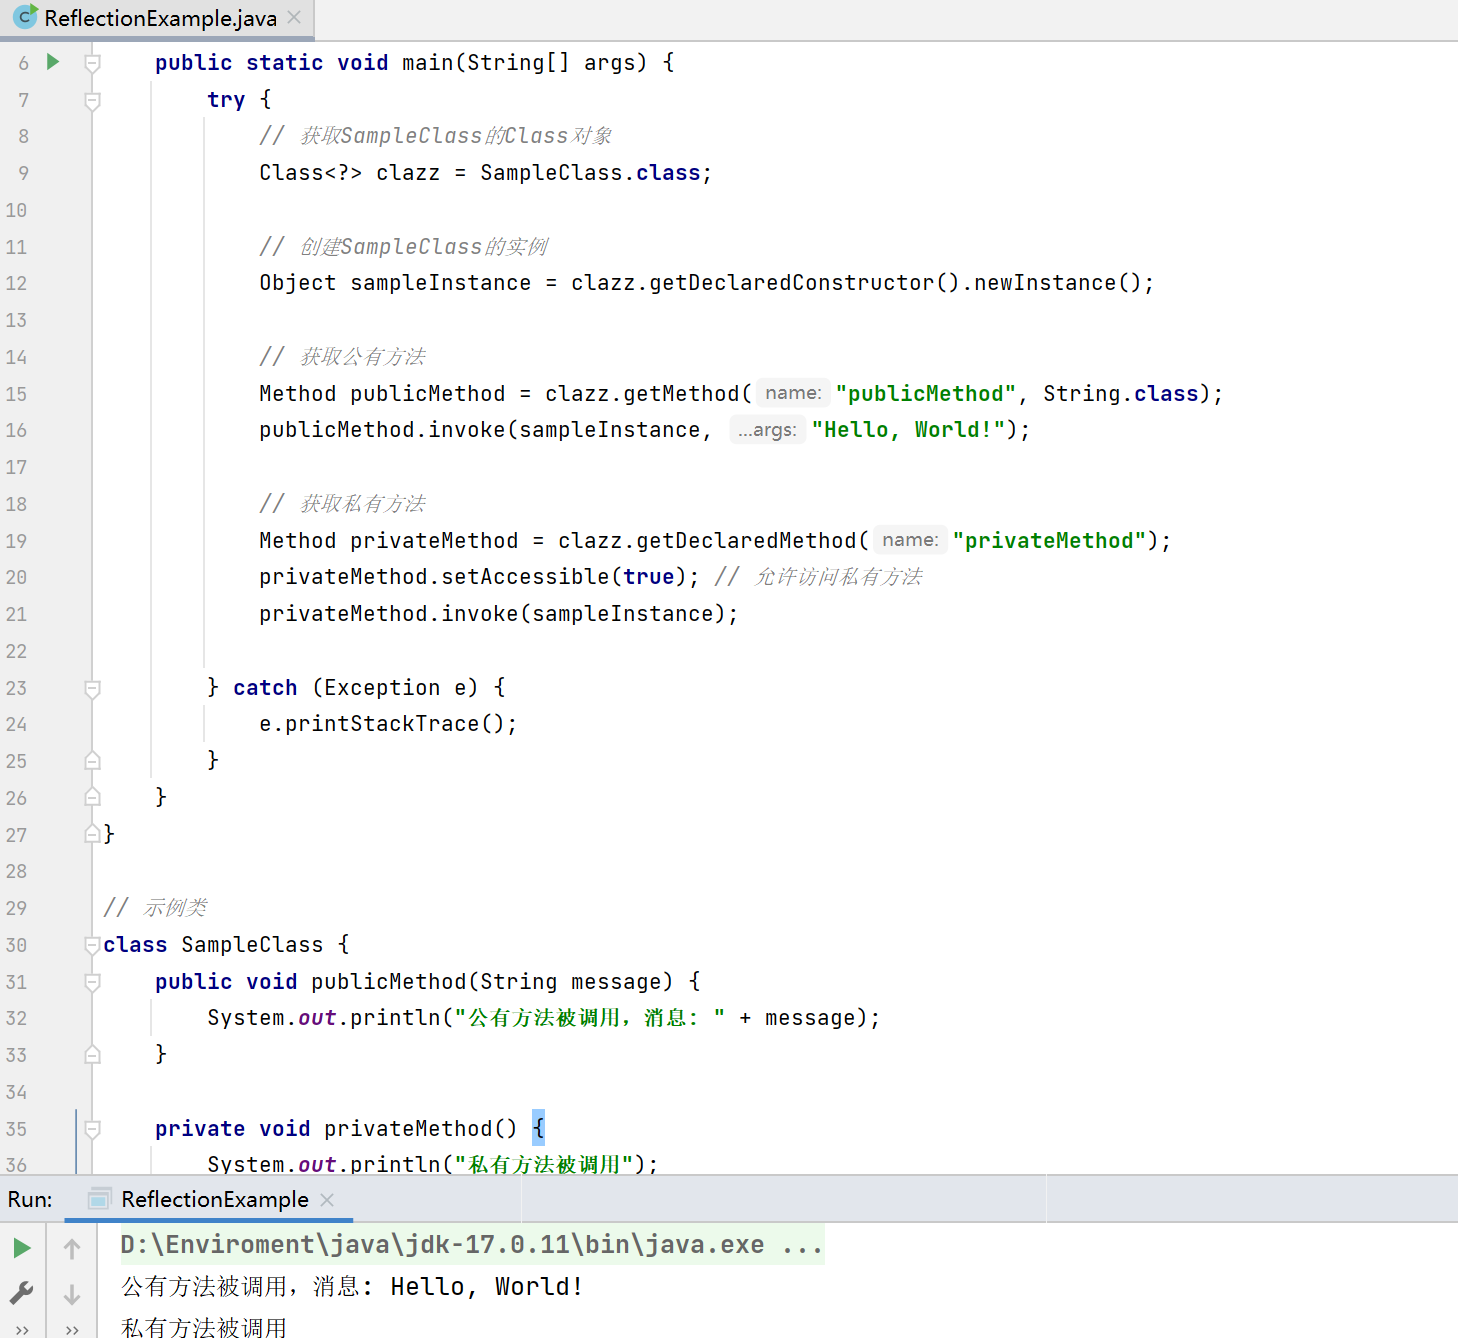Open run settings wrench icon
The image size is (1458, 1338).
tap(22, 1293)
